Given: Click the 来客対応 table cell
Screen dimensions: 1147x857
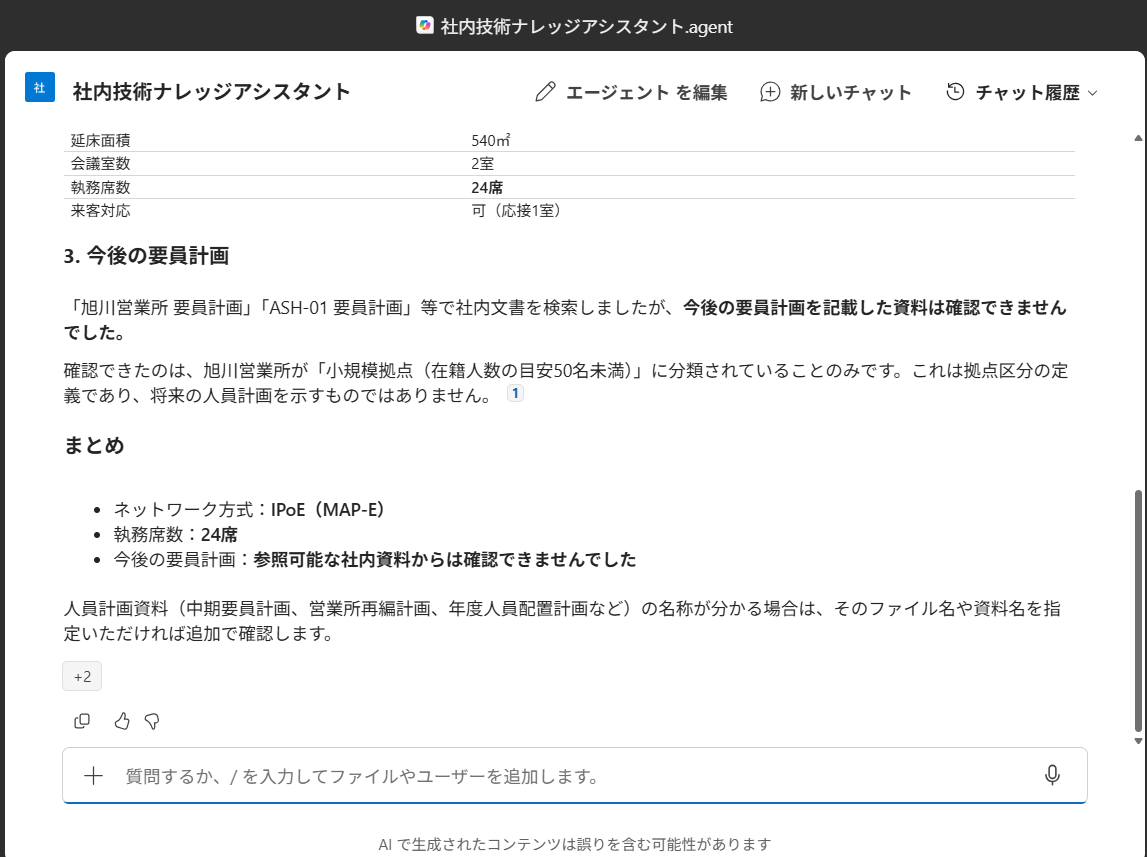Looking at the screenshot, I should [x=100, y=211].
